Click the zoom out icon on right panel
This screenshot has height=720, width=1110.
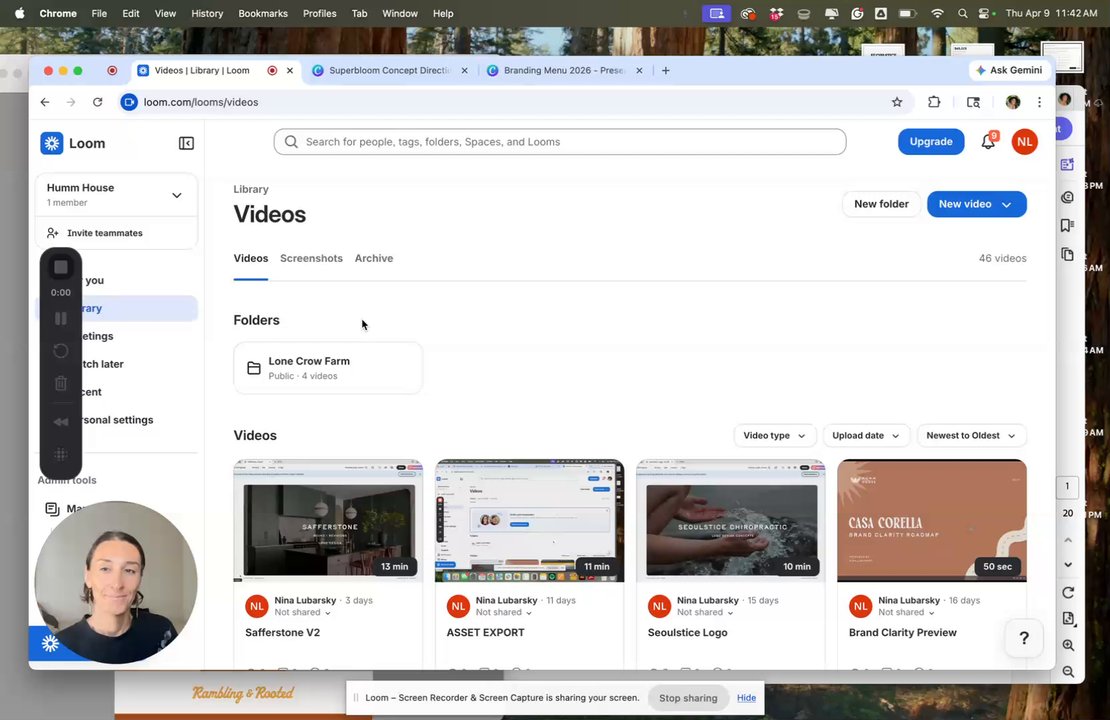[1068, 671]
